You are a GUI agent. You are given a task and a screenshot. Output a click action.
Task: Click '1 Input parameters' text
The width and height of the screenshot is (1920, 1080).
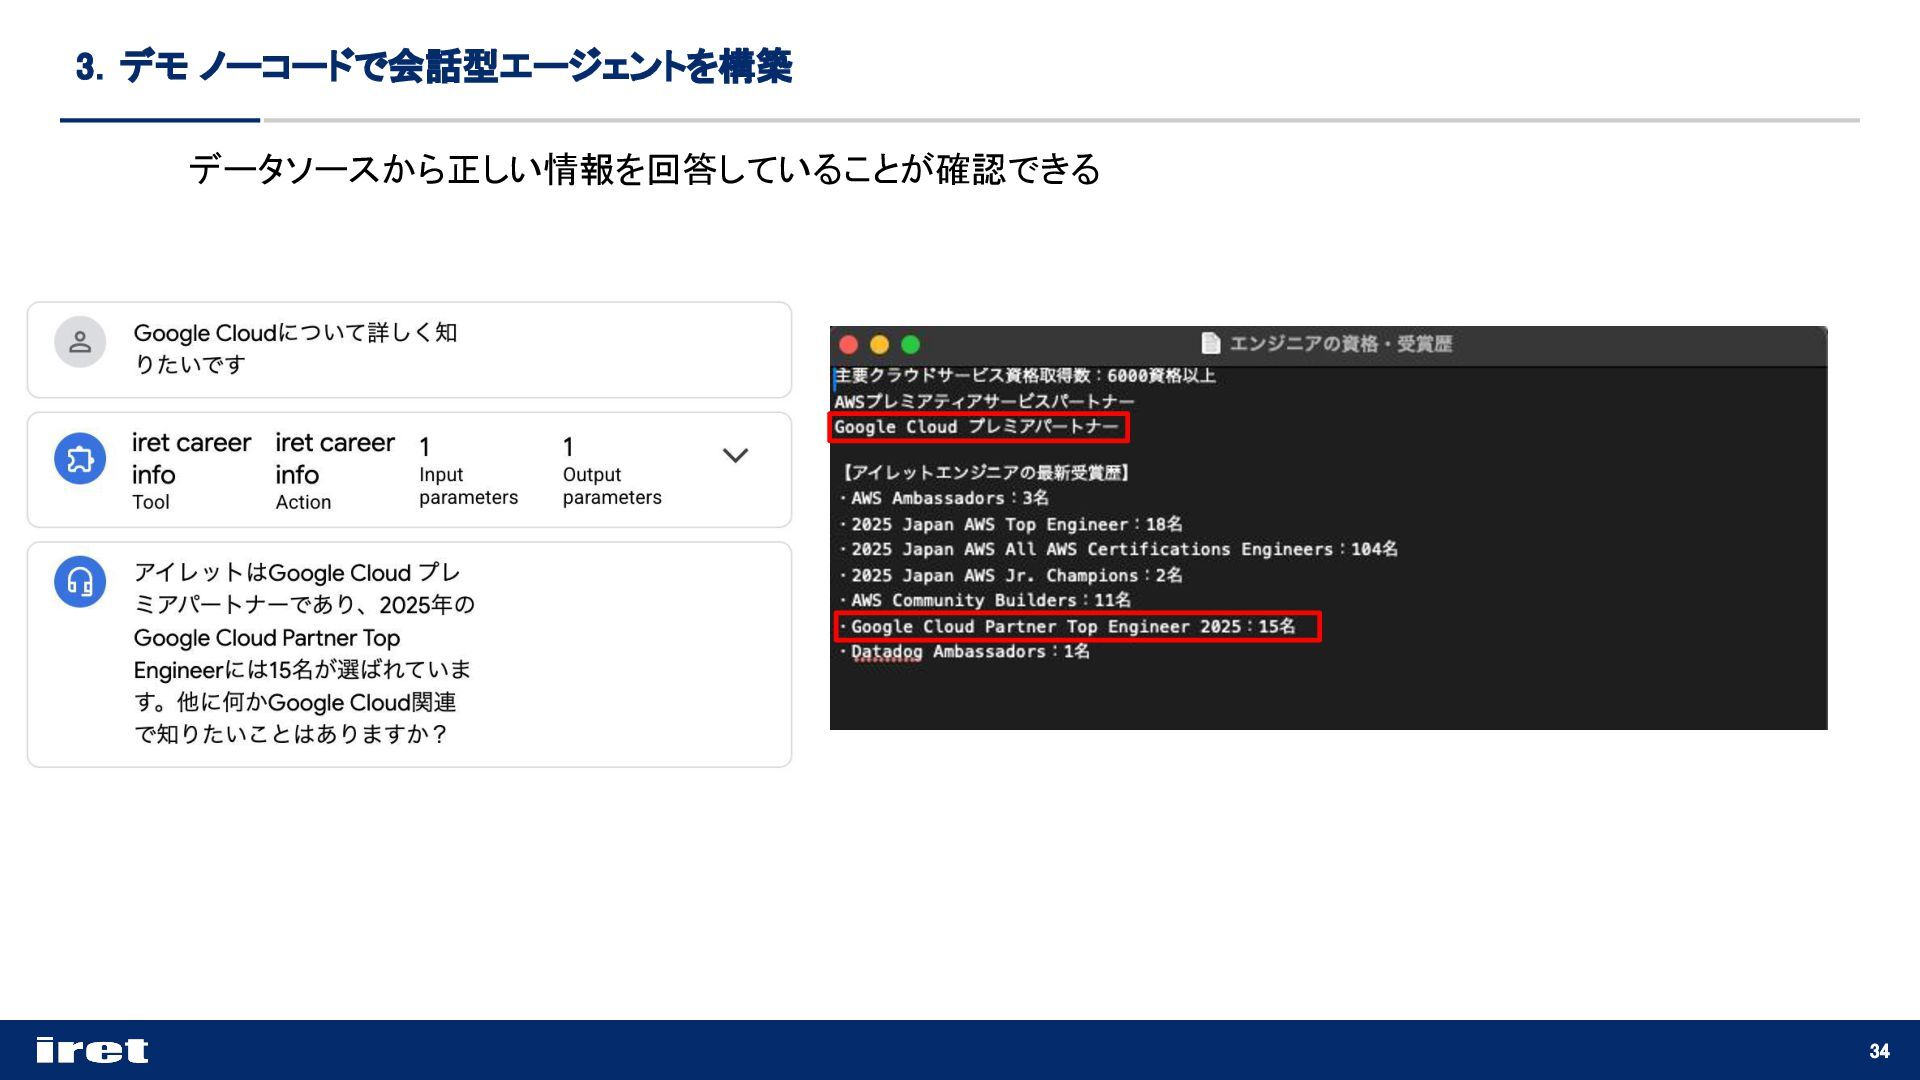click(468, 471)
